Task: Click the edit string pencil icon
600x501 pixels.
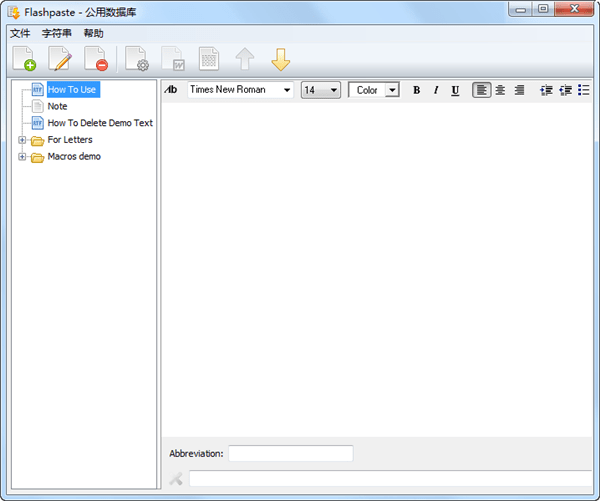Action: coord(61,60)
